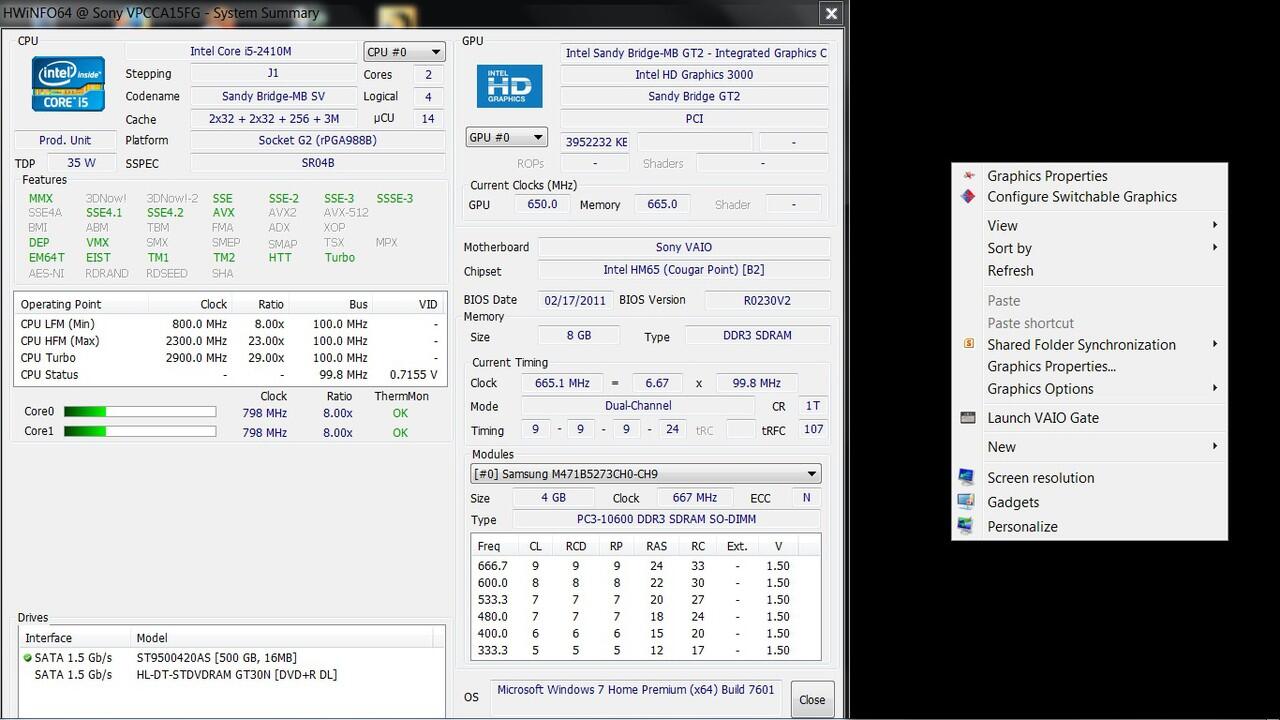Select Refresh from the context menu
This screenshot has width=1280, height=720.
1090,270
